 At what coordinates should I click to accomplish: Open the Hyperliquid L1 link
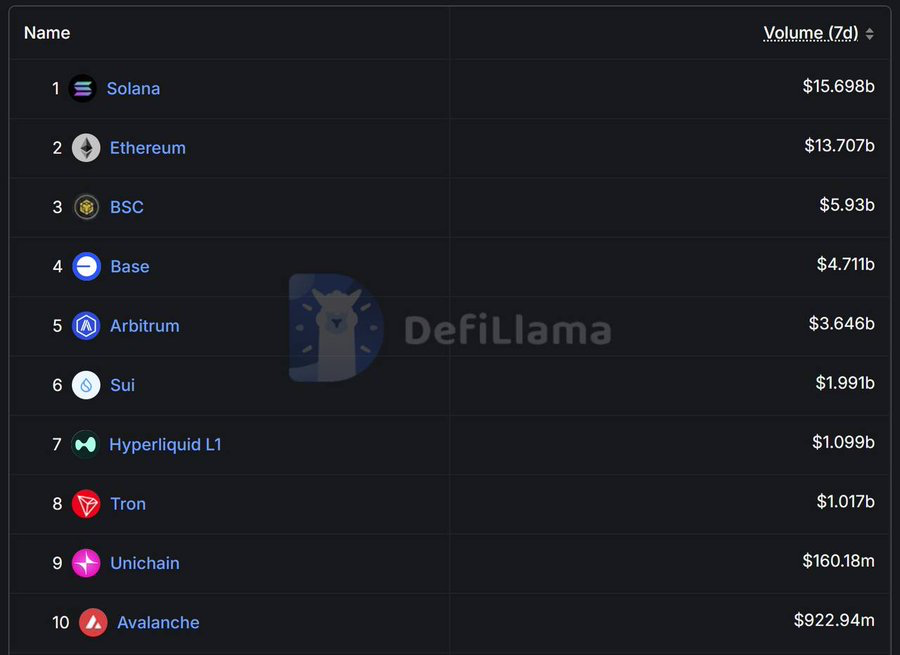click(165, 444)
